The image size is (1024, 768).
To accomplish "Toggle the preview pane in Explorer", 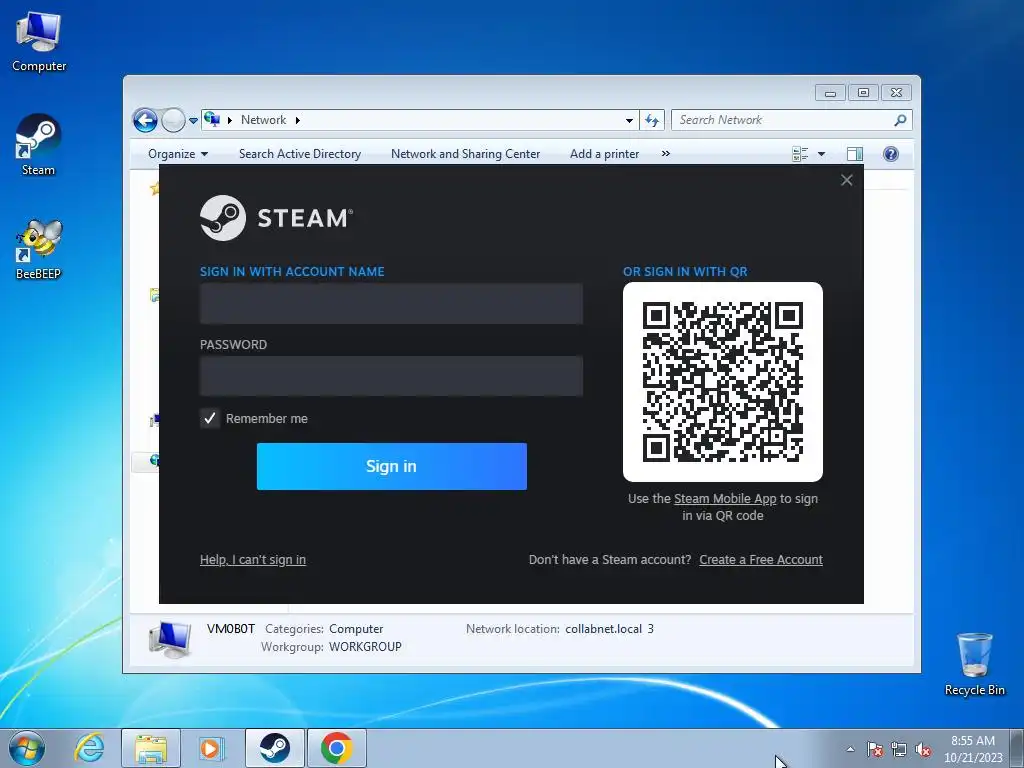I will pos(855,154).
